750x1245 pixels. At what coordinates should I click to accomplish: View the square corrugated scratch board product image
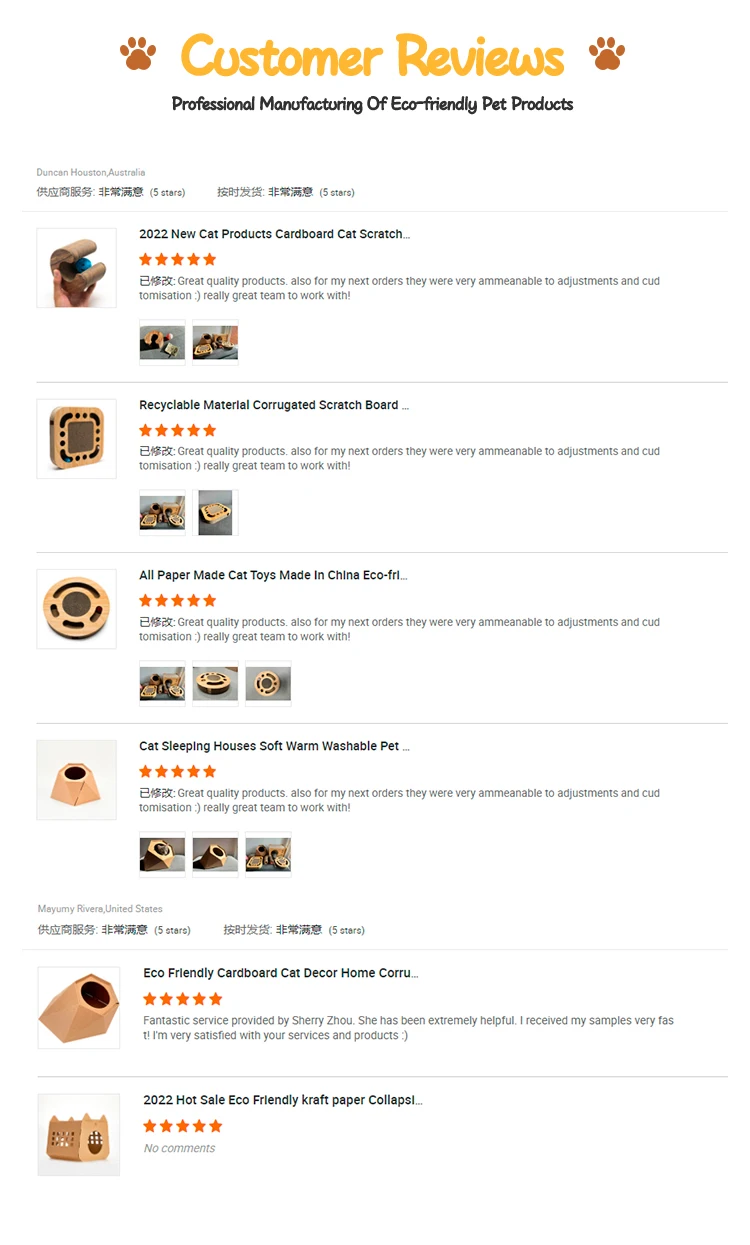click(x=77, y=439)
